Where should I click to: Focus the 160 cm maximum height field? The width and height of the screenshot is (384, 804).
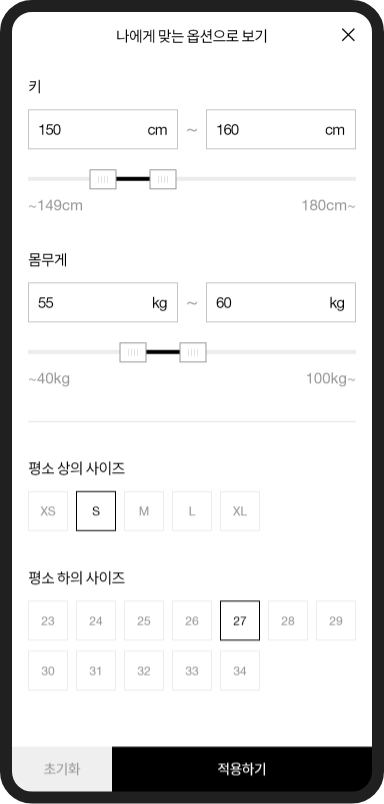pos(281,129)
